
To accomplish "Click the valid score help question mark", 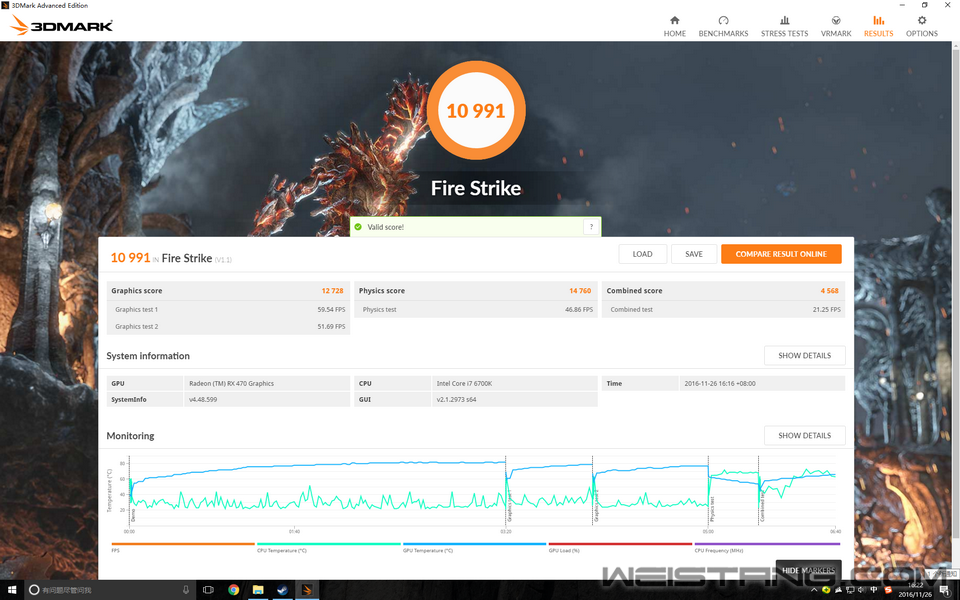I will coord(590,227).
